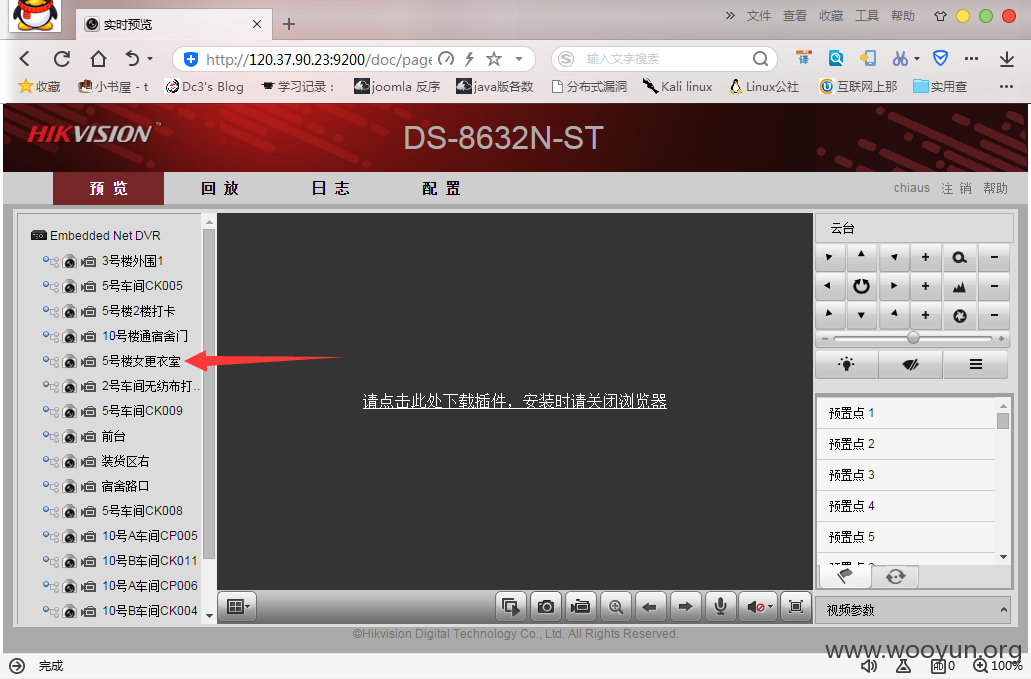Image resolution: width=1031 pixels, height=679 pixels.
Task: Toggle PTZ light bulb button
Action: [847, 364]
